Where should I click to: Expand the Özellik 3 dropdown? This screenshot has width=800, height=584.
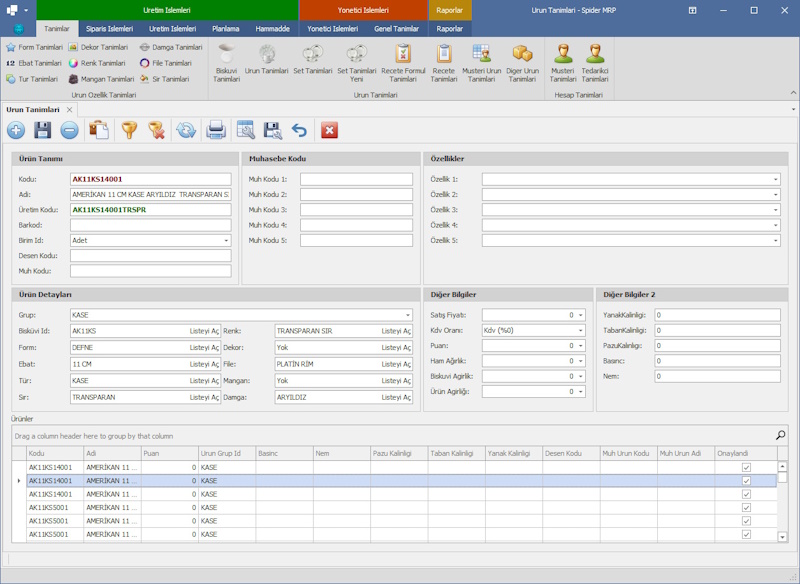click(x=776, y=210)
